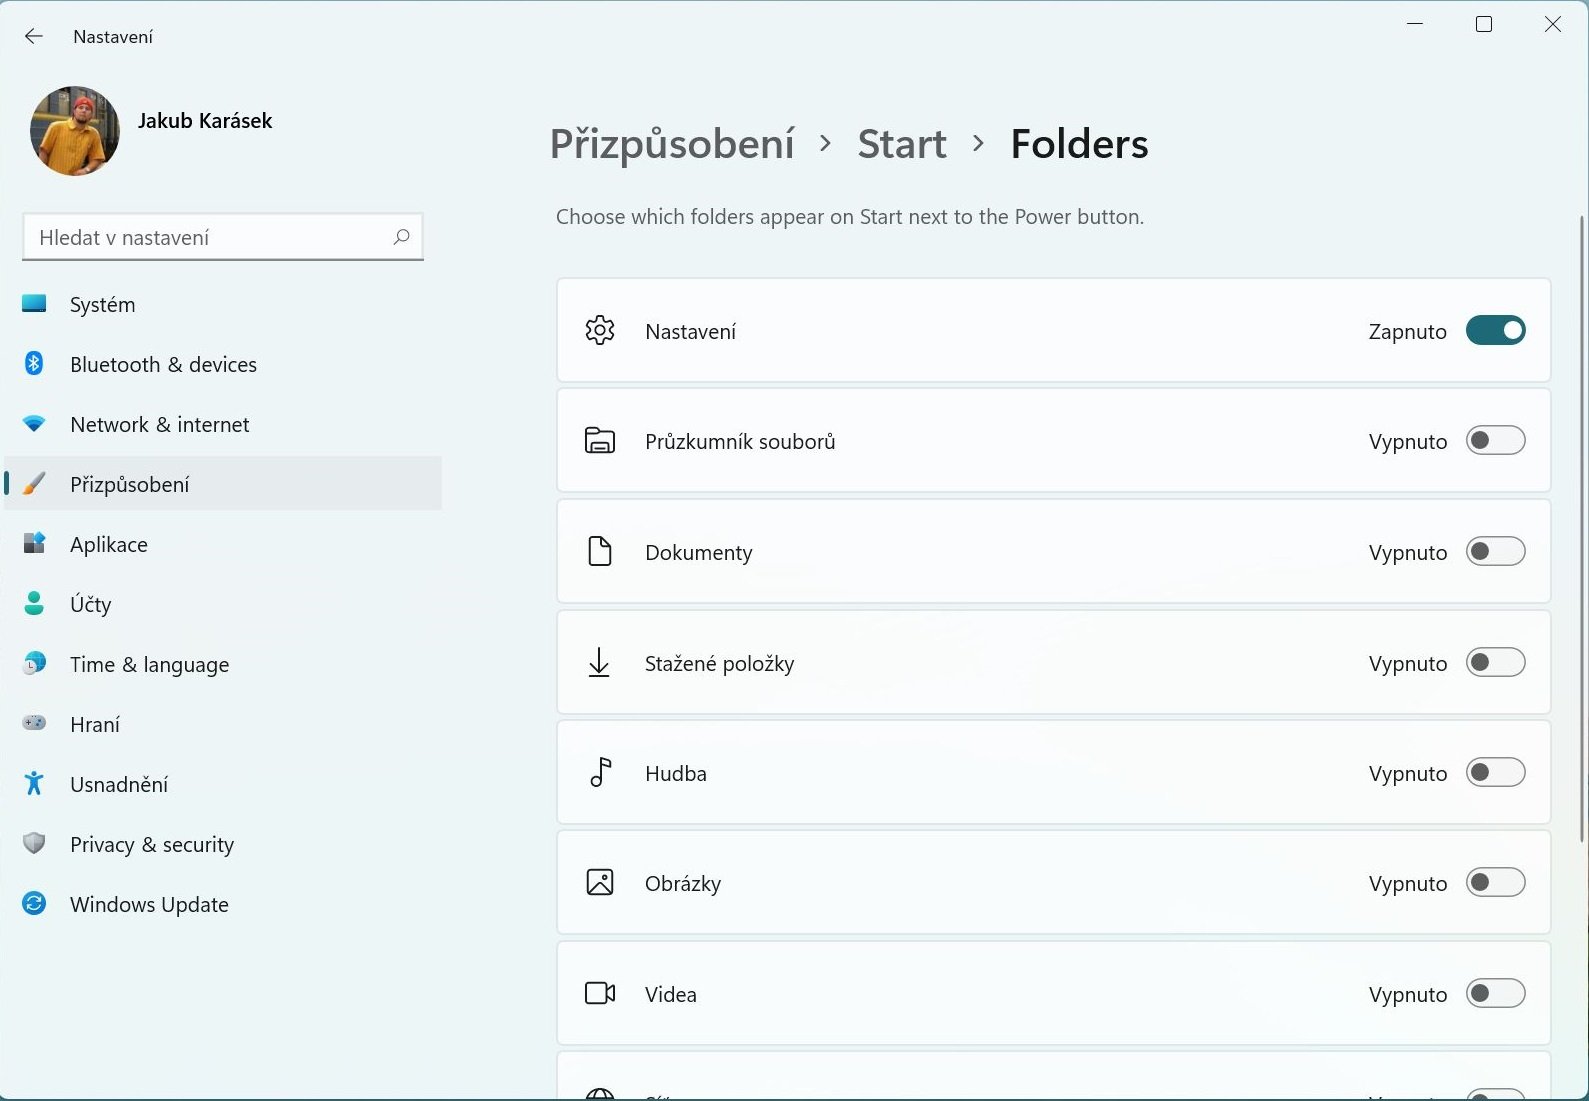The width and height of the screenshot is (1589, 1101).
Task: Enable the Obrázky toggle
Action: tap(1495, 882)
